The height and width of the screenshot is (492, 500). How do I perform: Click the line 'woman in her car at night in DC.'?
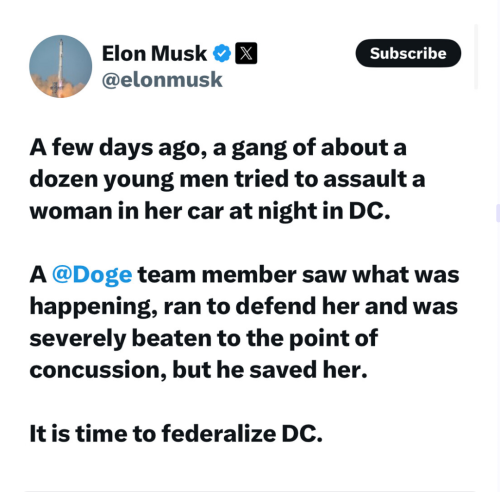(210, 211)
